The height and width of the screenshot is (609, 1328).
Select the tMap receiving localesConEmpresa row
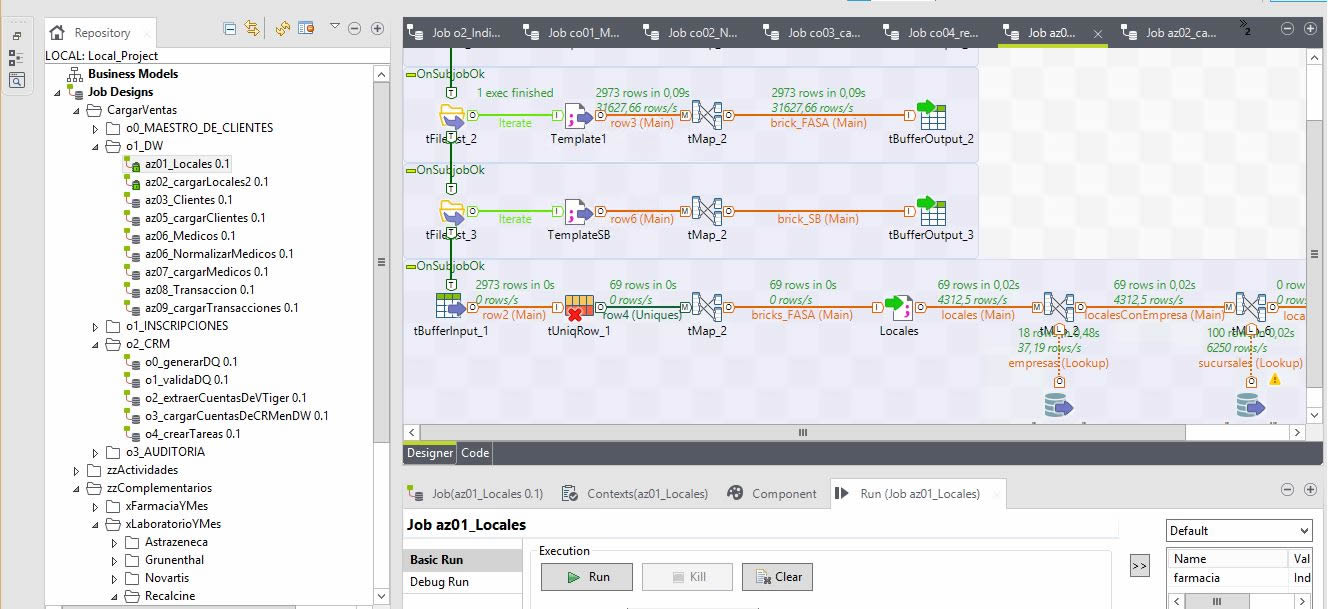point(1251,309)
